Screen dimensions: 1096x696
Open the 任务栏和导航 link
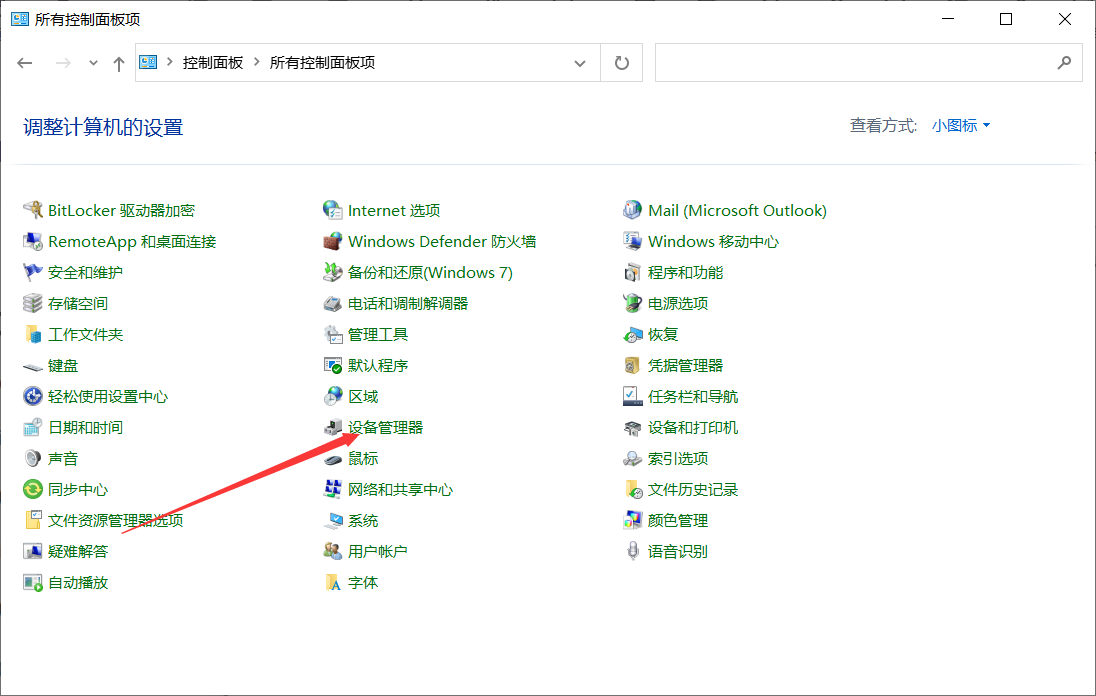click(693, 396)
